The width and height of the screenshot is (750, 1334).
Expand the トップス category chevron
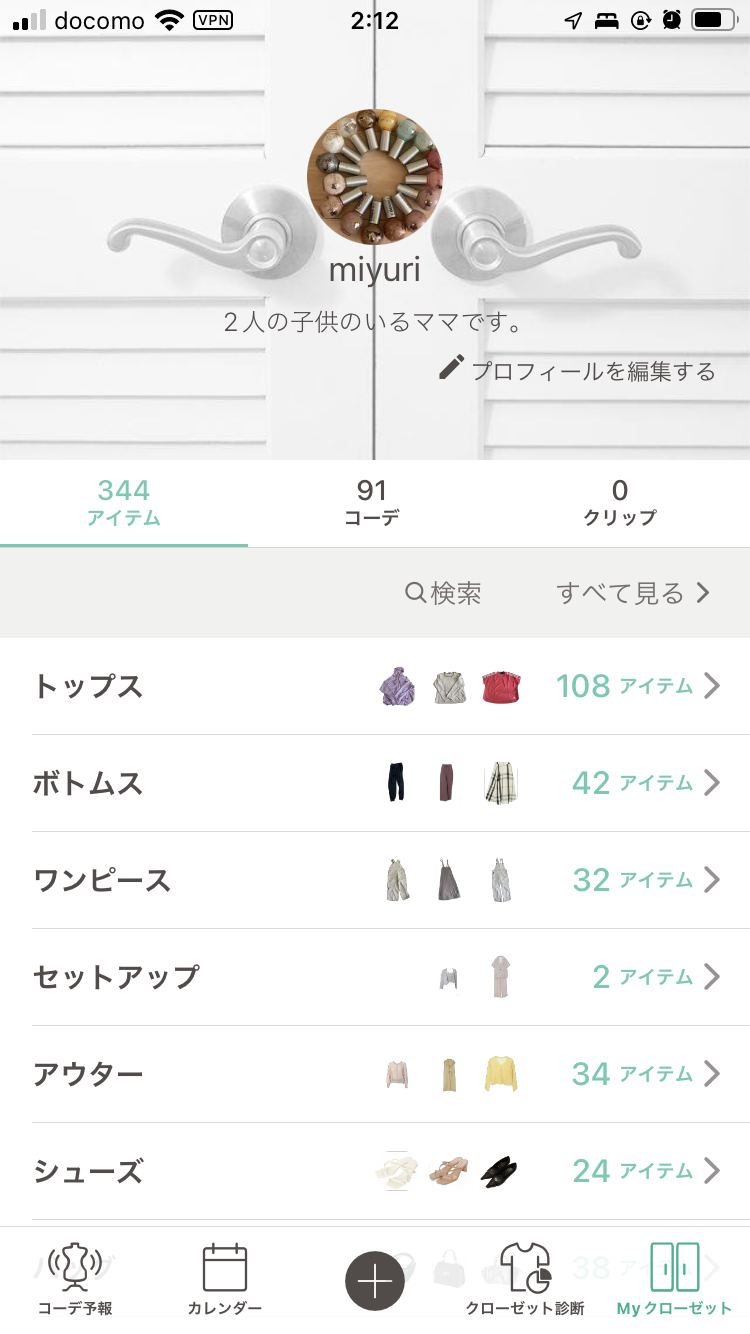coord(711,686)
